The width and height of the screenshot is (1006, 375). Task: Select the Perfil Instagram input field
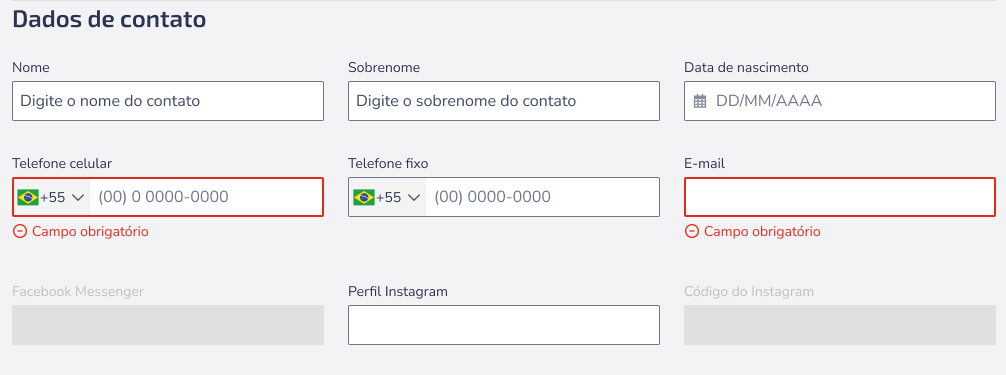coord(504,325)
